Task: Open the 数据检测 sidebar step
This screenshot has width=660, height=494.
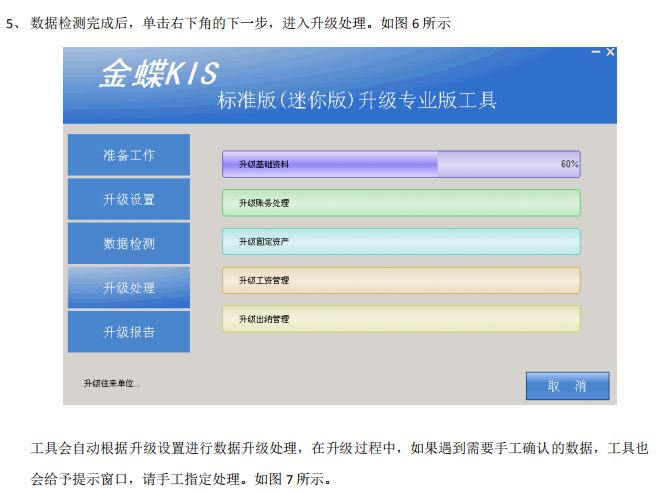Action: tap(129, 243)
